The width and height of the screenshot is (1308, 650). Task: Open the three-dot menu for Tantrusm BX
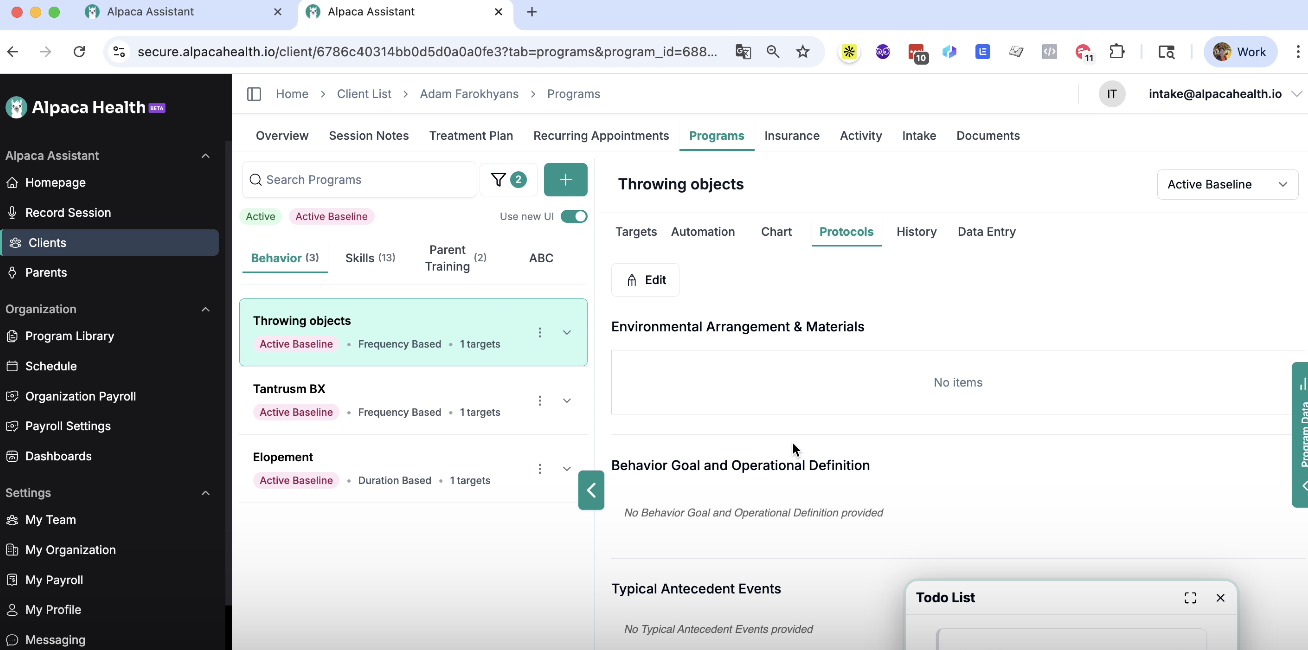(x=540, y=401)
